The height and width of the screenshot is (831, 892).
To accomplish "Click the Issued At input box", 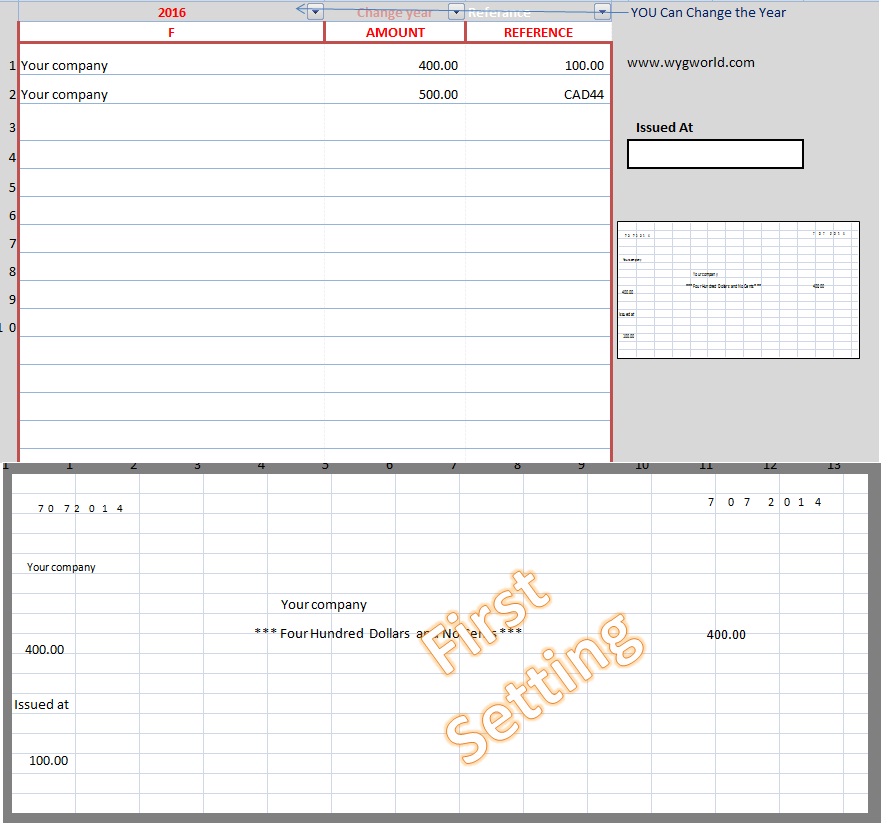I will [714, 153].
